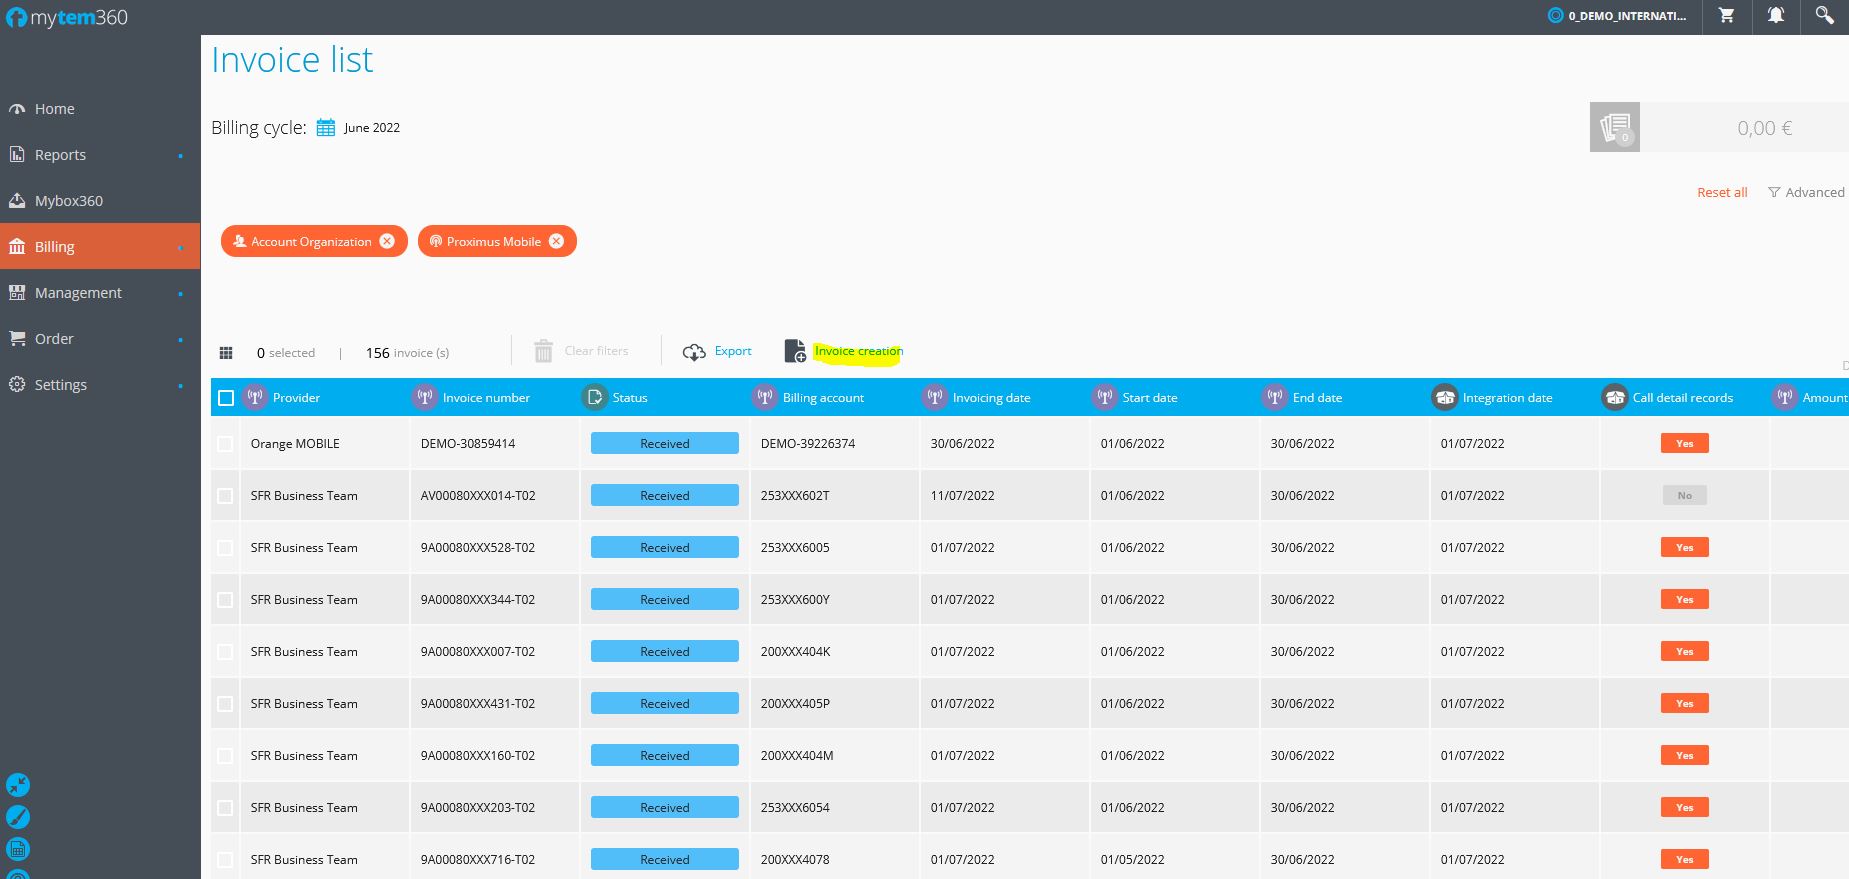Open the notifications bell
The image size is (1849, 879).
coord(1776,16)
